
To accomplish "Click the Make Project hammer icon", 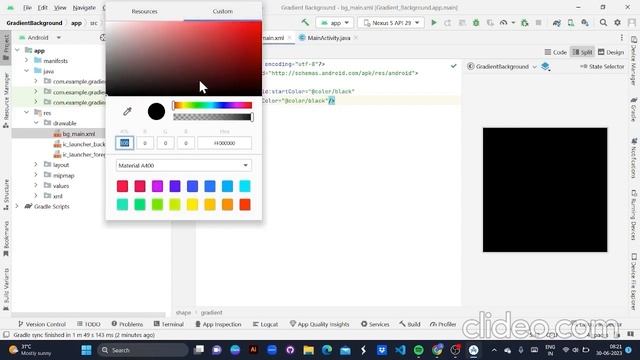I will tap(305, 22).
